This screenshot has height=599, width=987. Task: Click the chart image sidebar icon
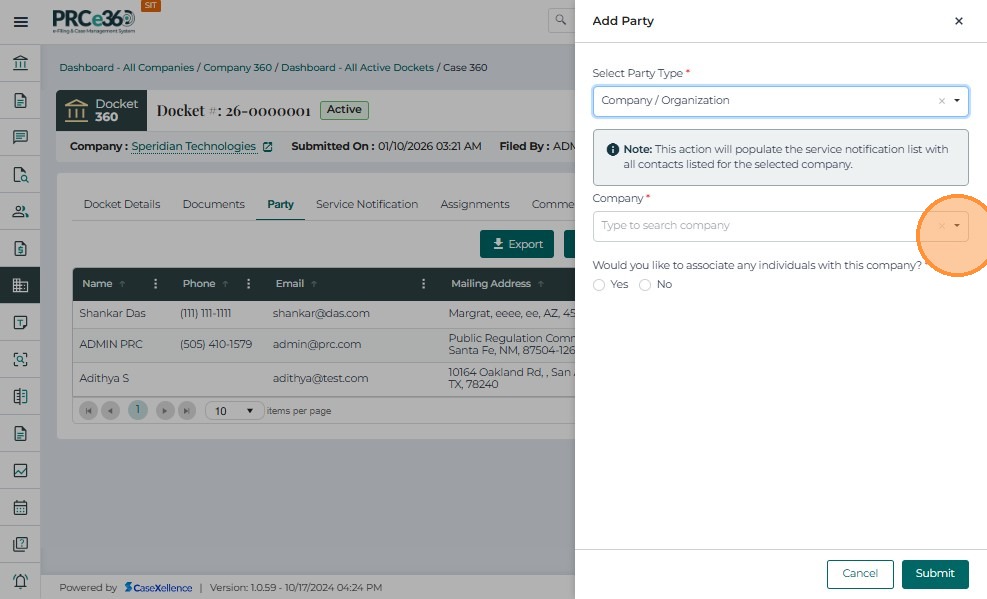(x=20, y=470)
